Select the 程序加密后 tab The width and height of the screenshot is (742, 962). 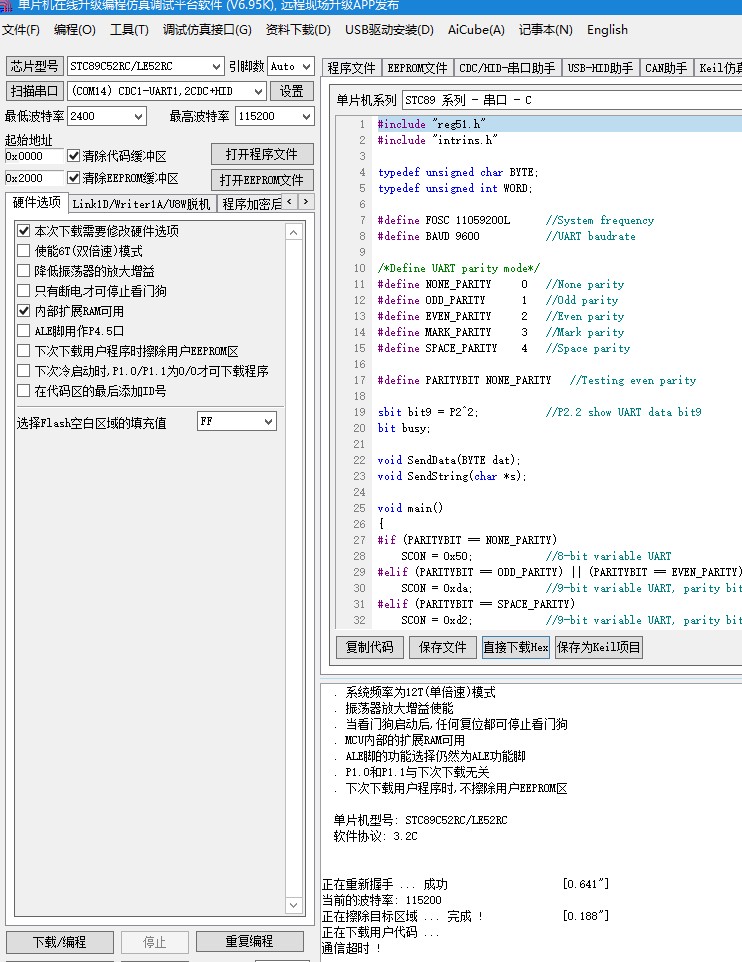251,204
